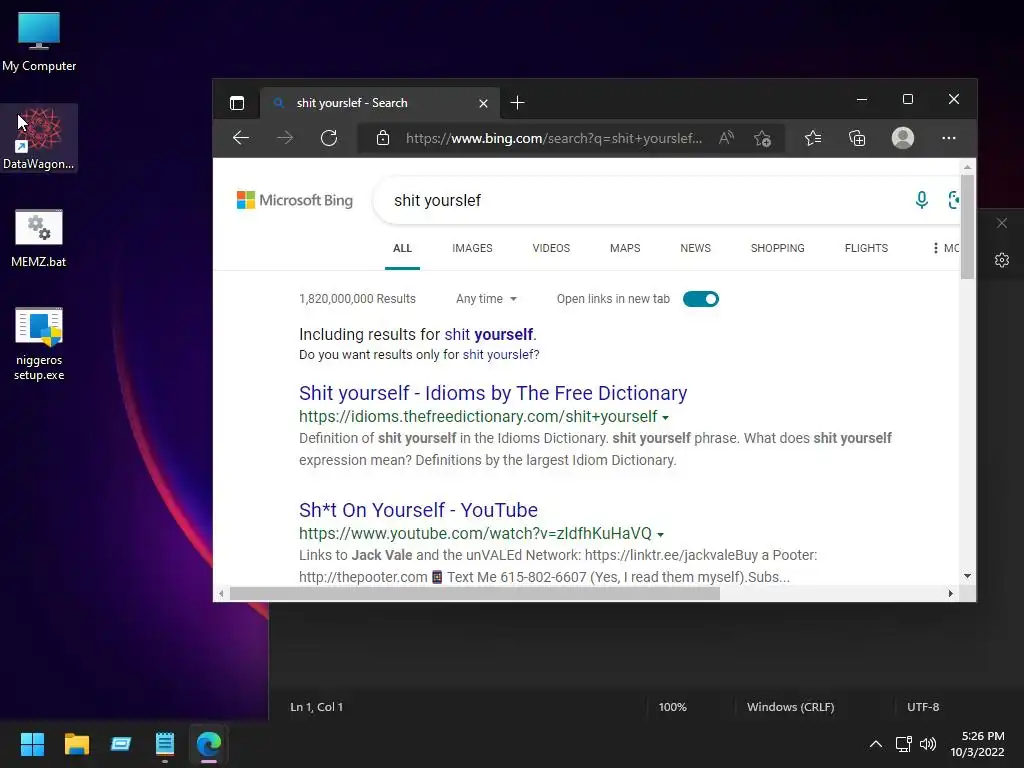Add this page to favorites

pos(762,138)
